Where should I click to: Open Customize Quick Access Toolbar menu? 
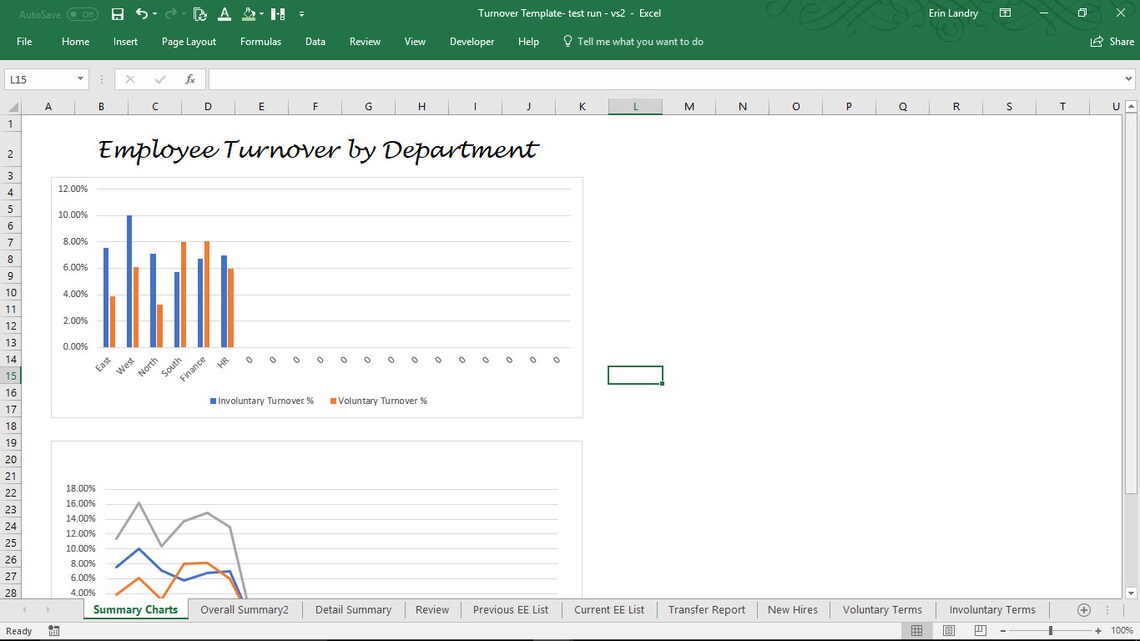pyautogui.click(x=301, y=13)
